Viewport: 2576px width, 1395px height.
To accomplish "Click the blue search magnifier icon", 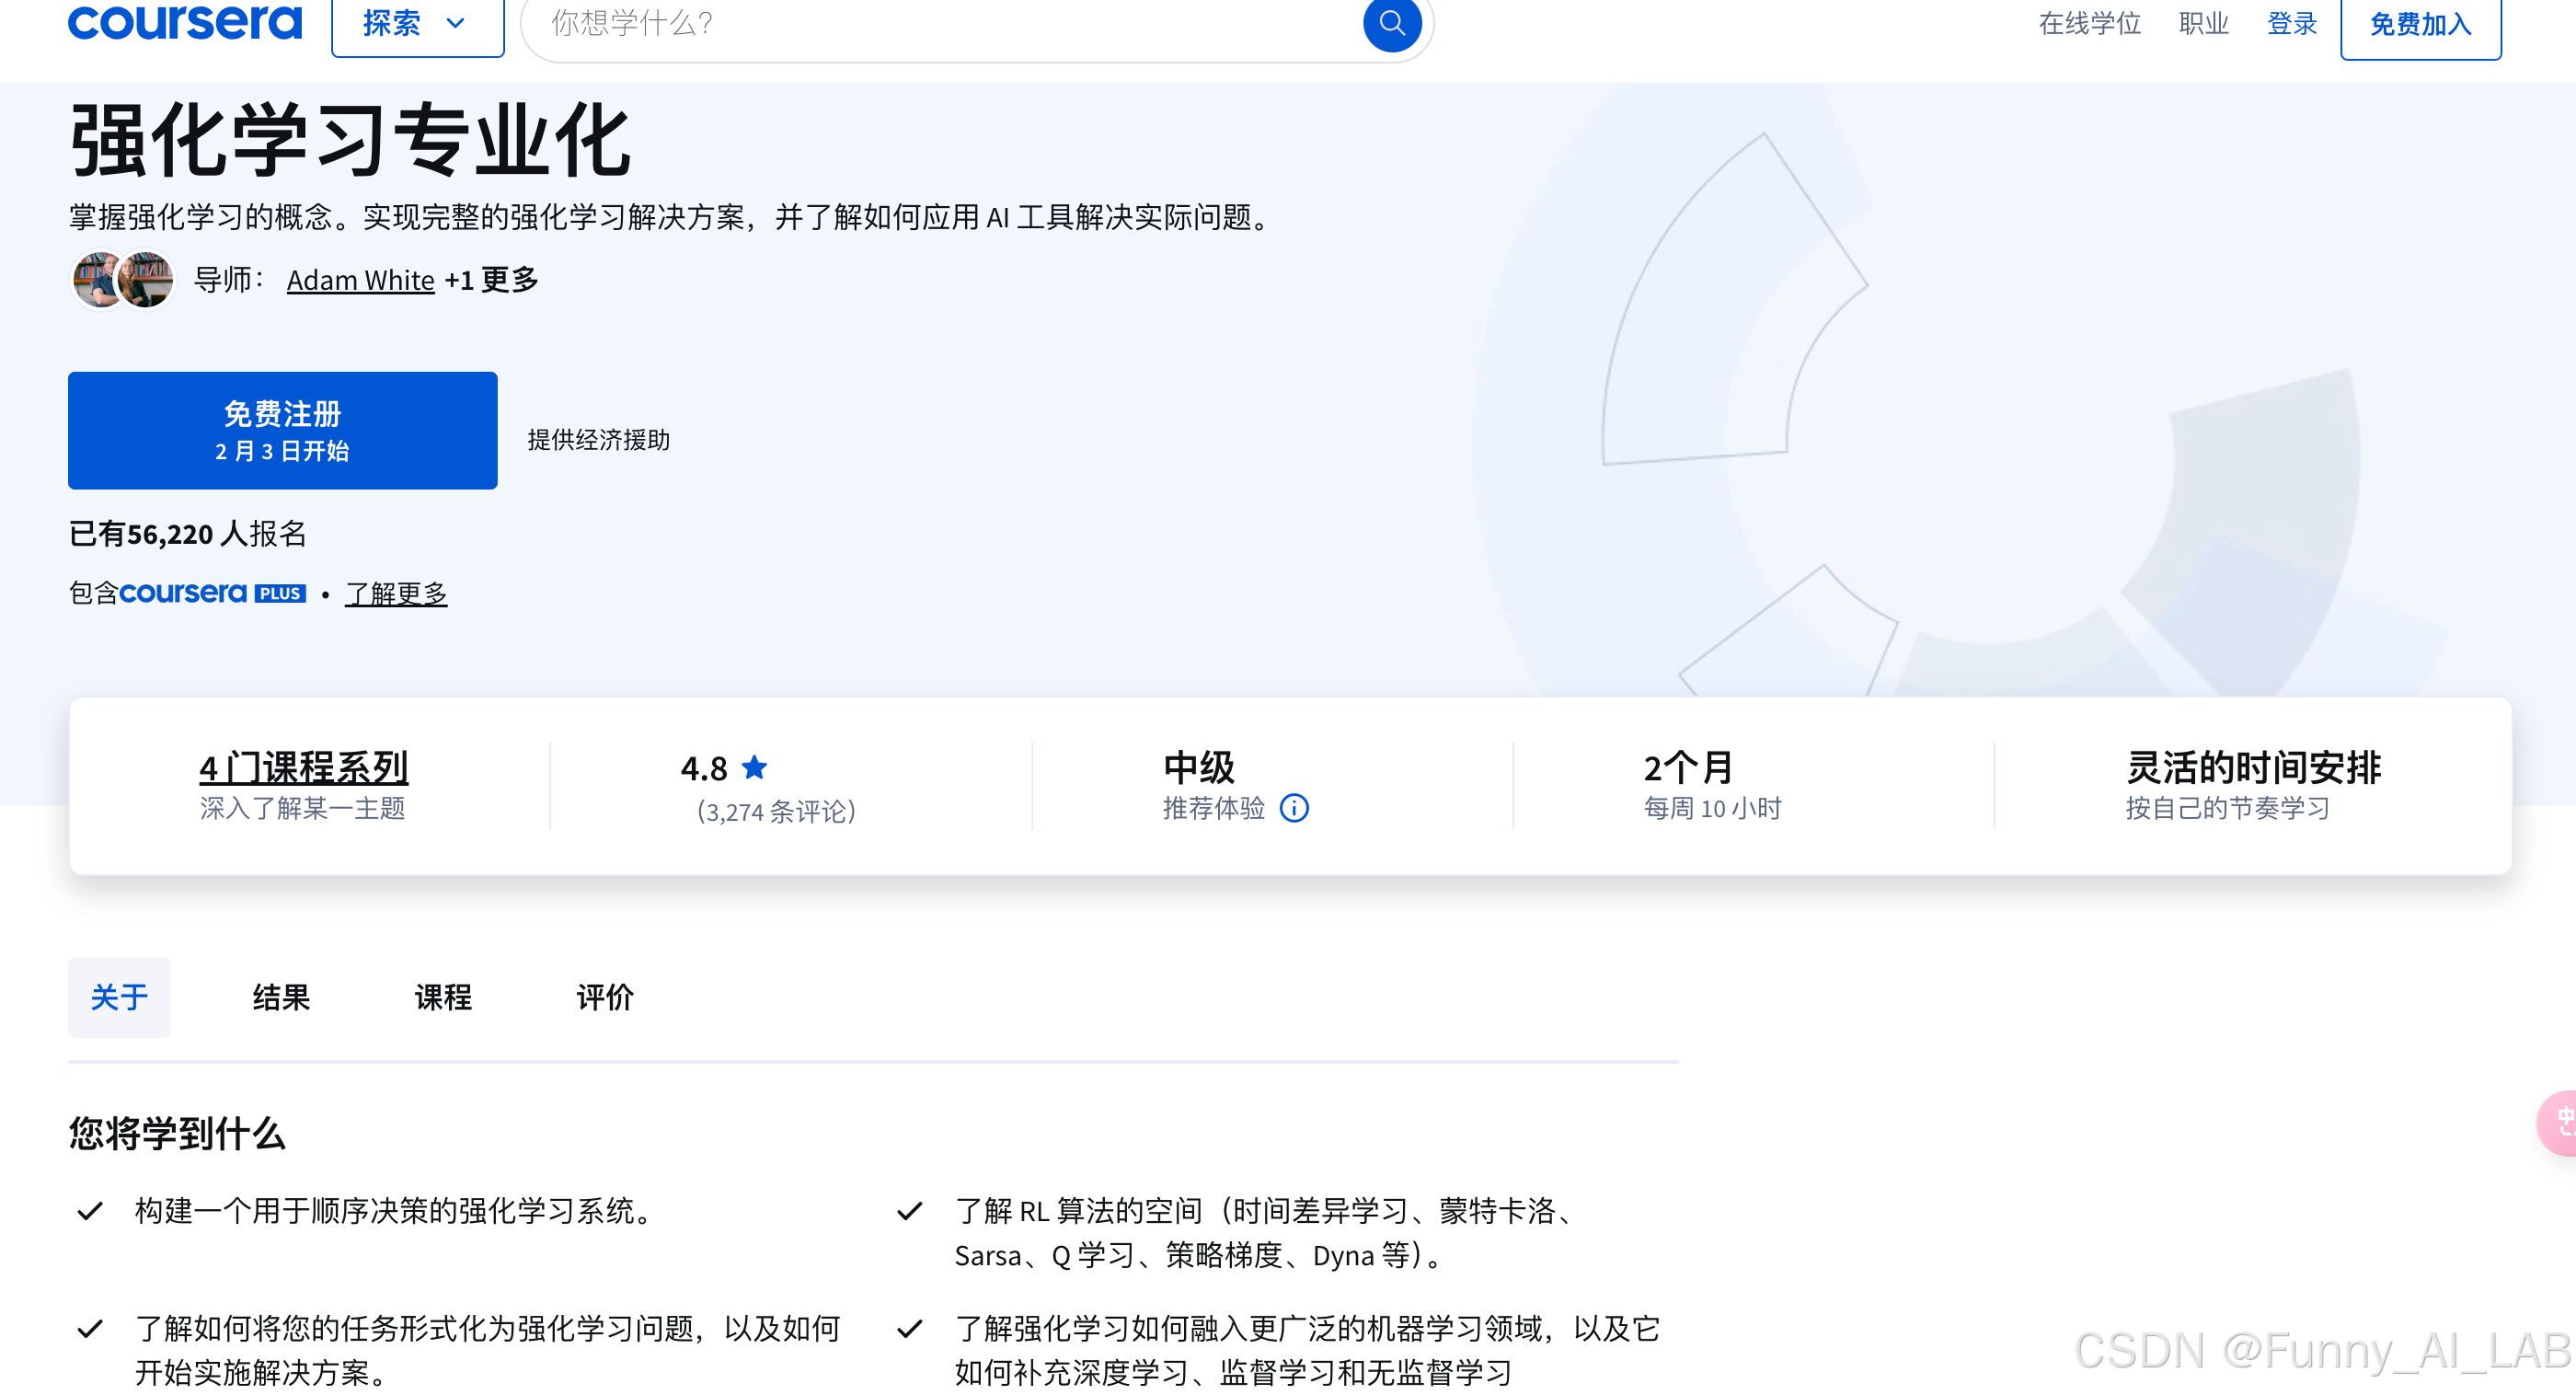I will click(1391, 22).
